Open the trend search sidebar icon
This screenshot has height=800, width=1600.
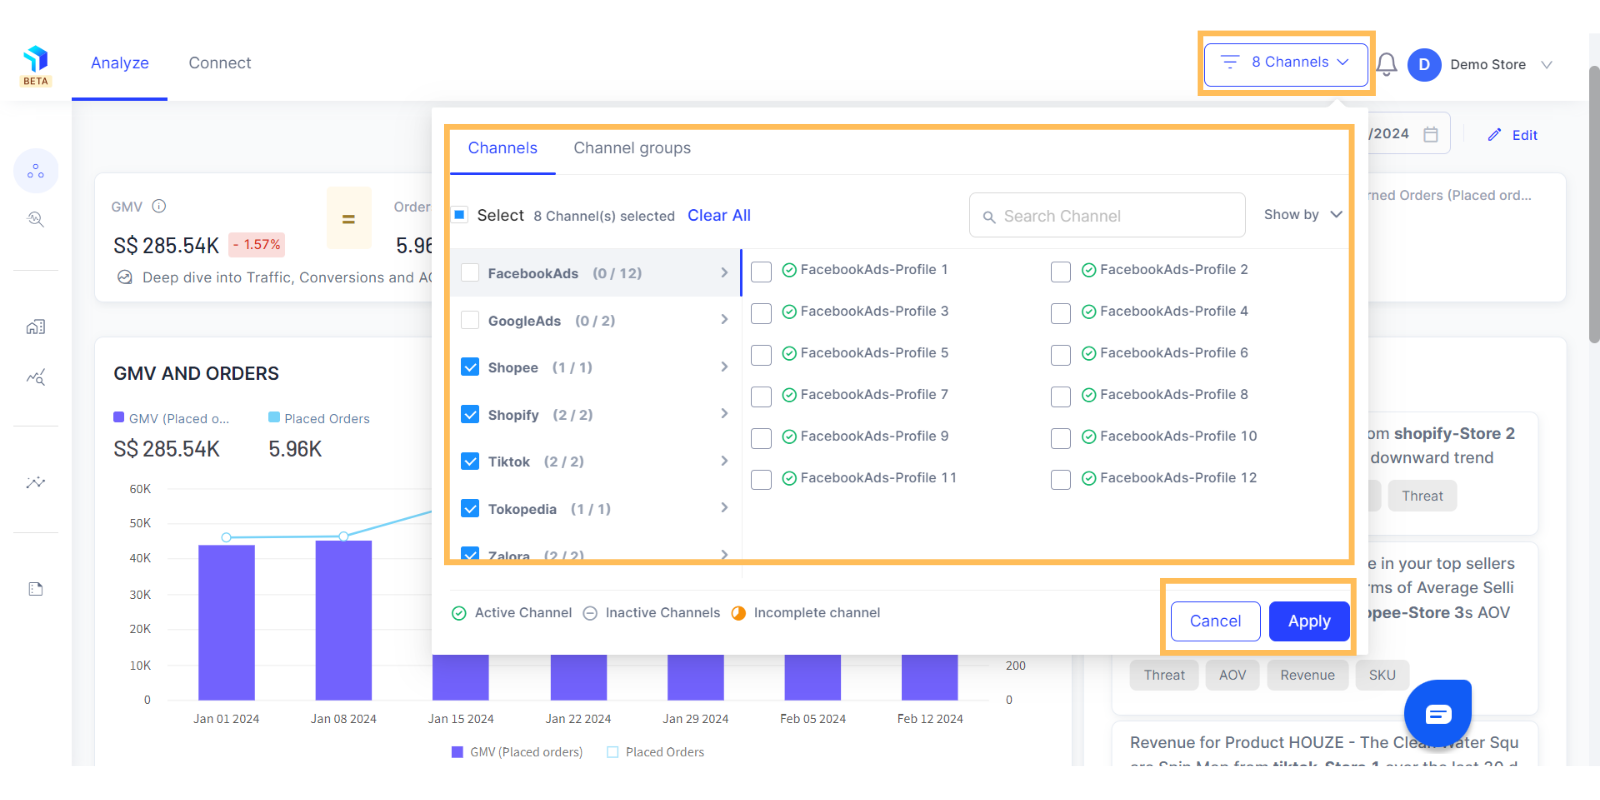(x=36, y=377)
